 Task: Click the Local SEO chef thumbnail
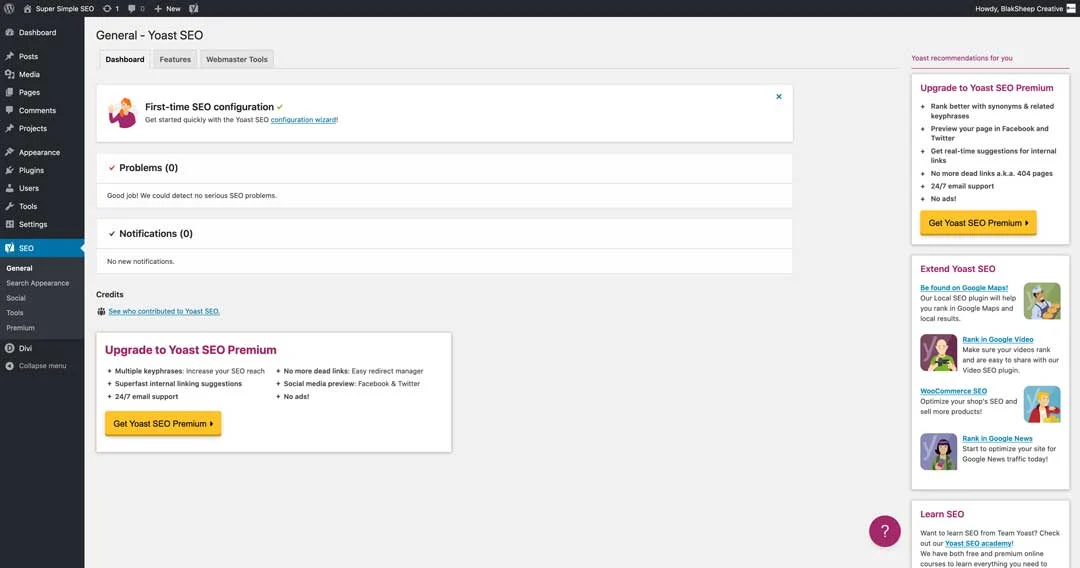[x=1041, y=301]
